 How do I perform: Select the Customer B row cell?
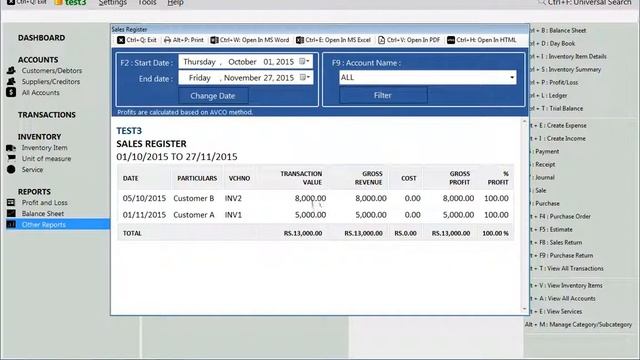click(x=193, y=198)
